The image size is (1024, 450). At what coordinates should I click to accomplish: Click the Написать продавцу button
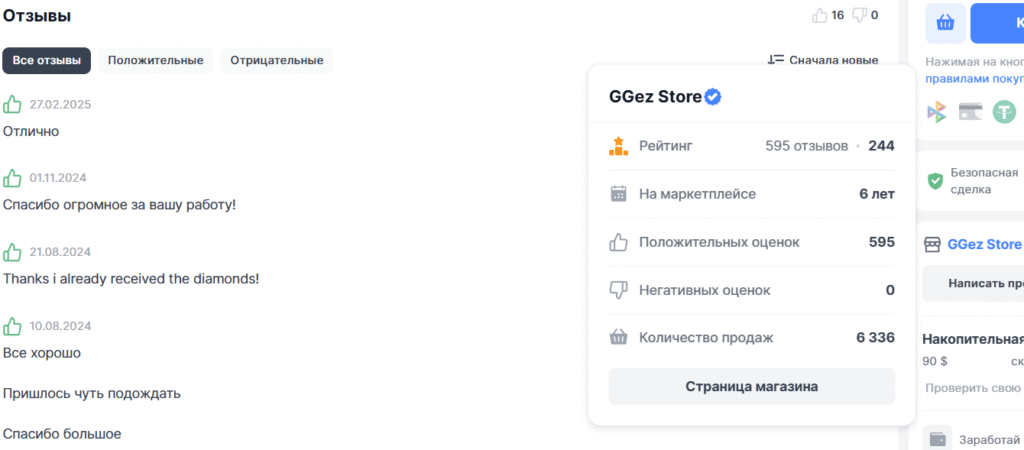click(985, 284)
